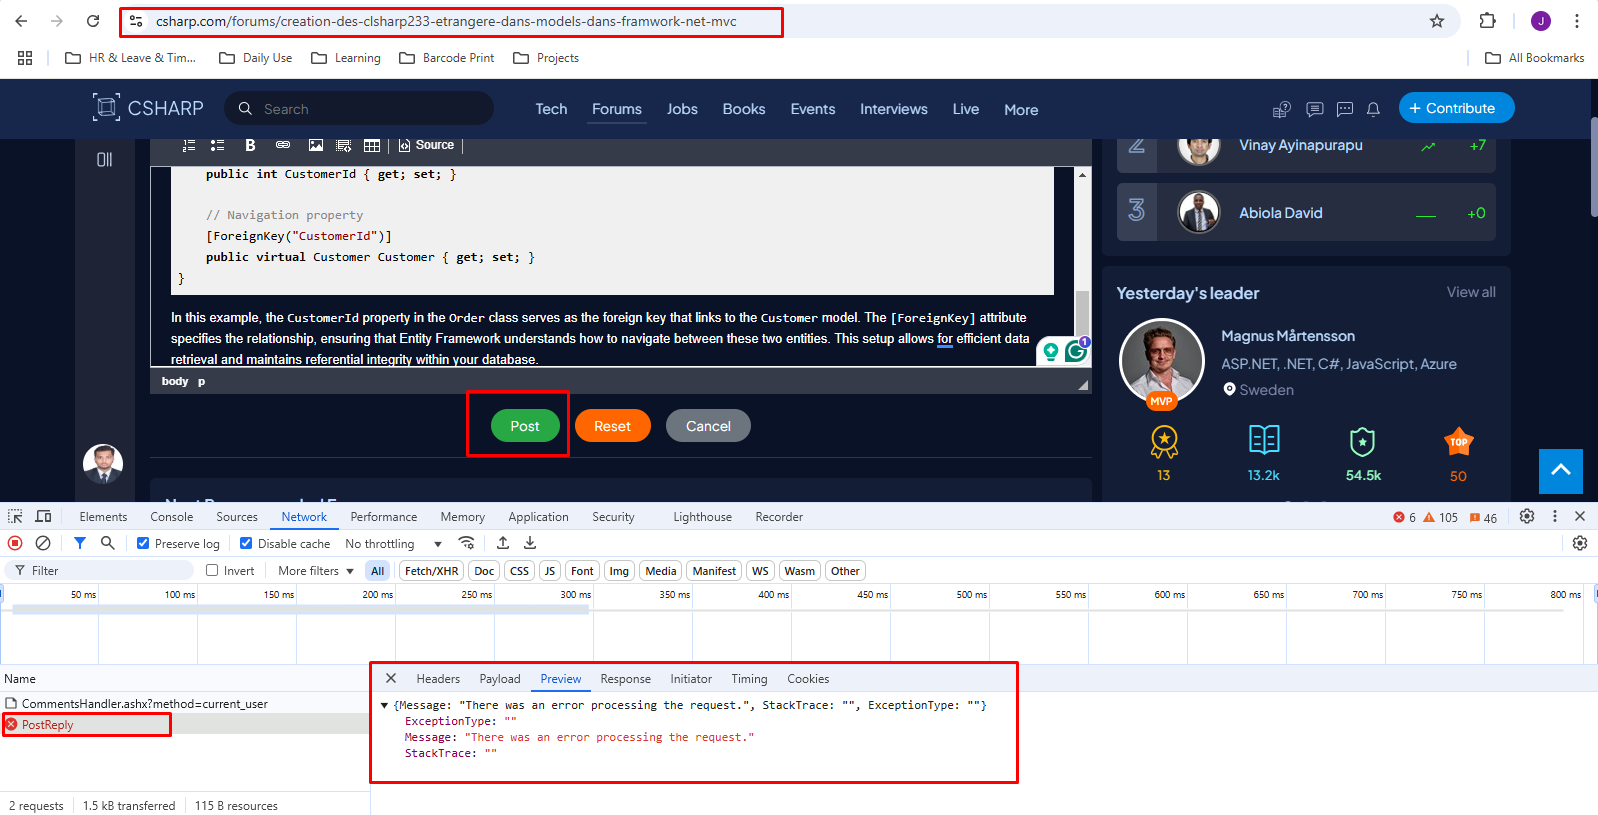Open the Payload tab of the request
The height and width of the screenshot is (815, 1598).
pyautogui.click(x=500, y=679)
